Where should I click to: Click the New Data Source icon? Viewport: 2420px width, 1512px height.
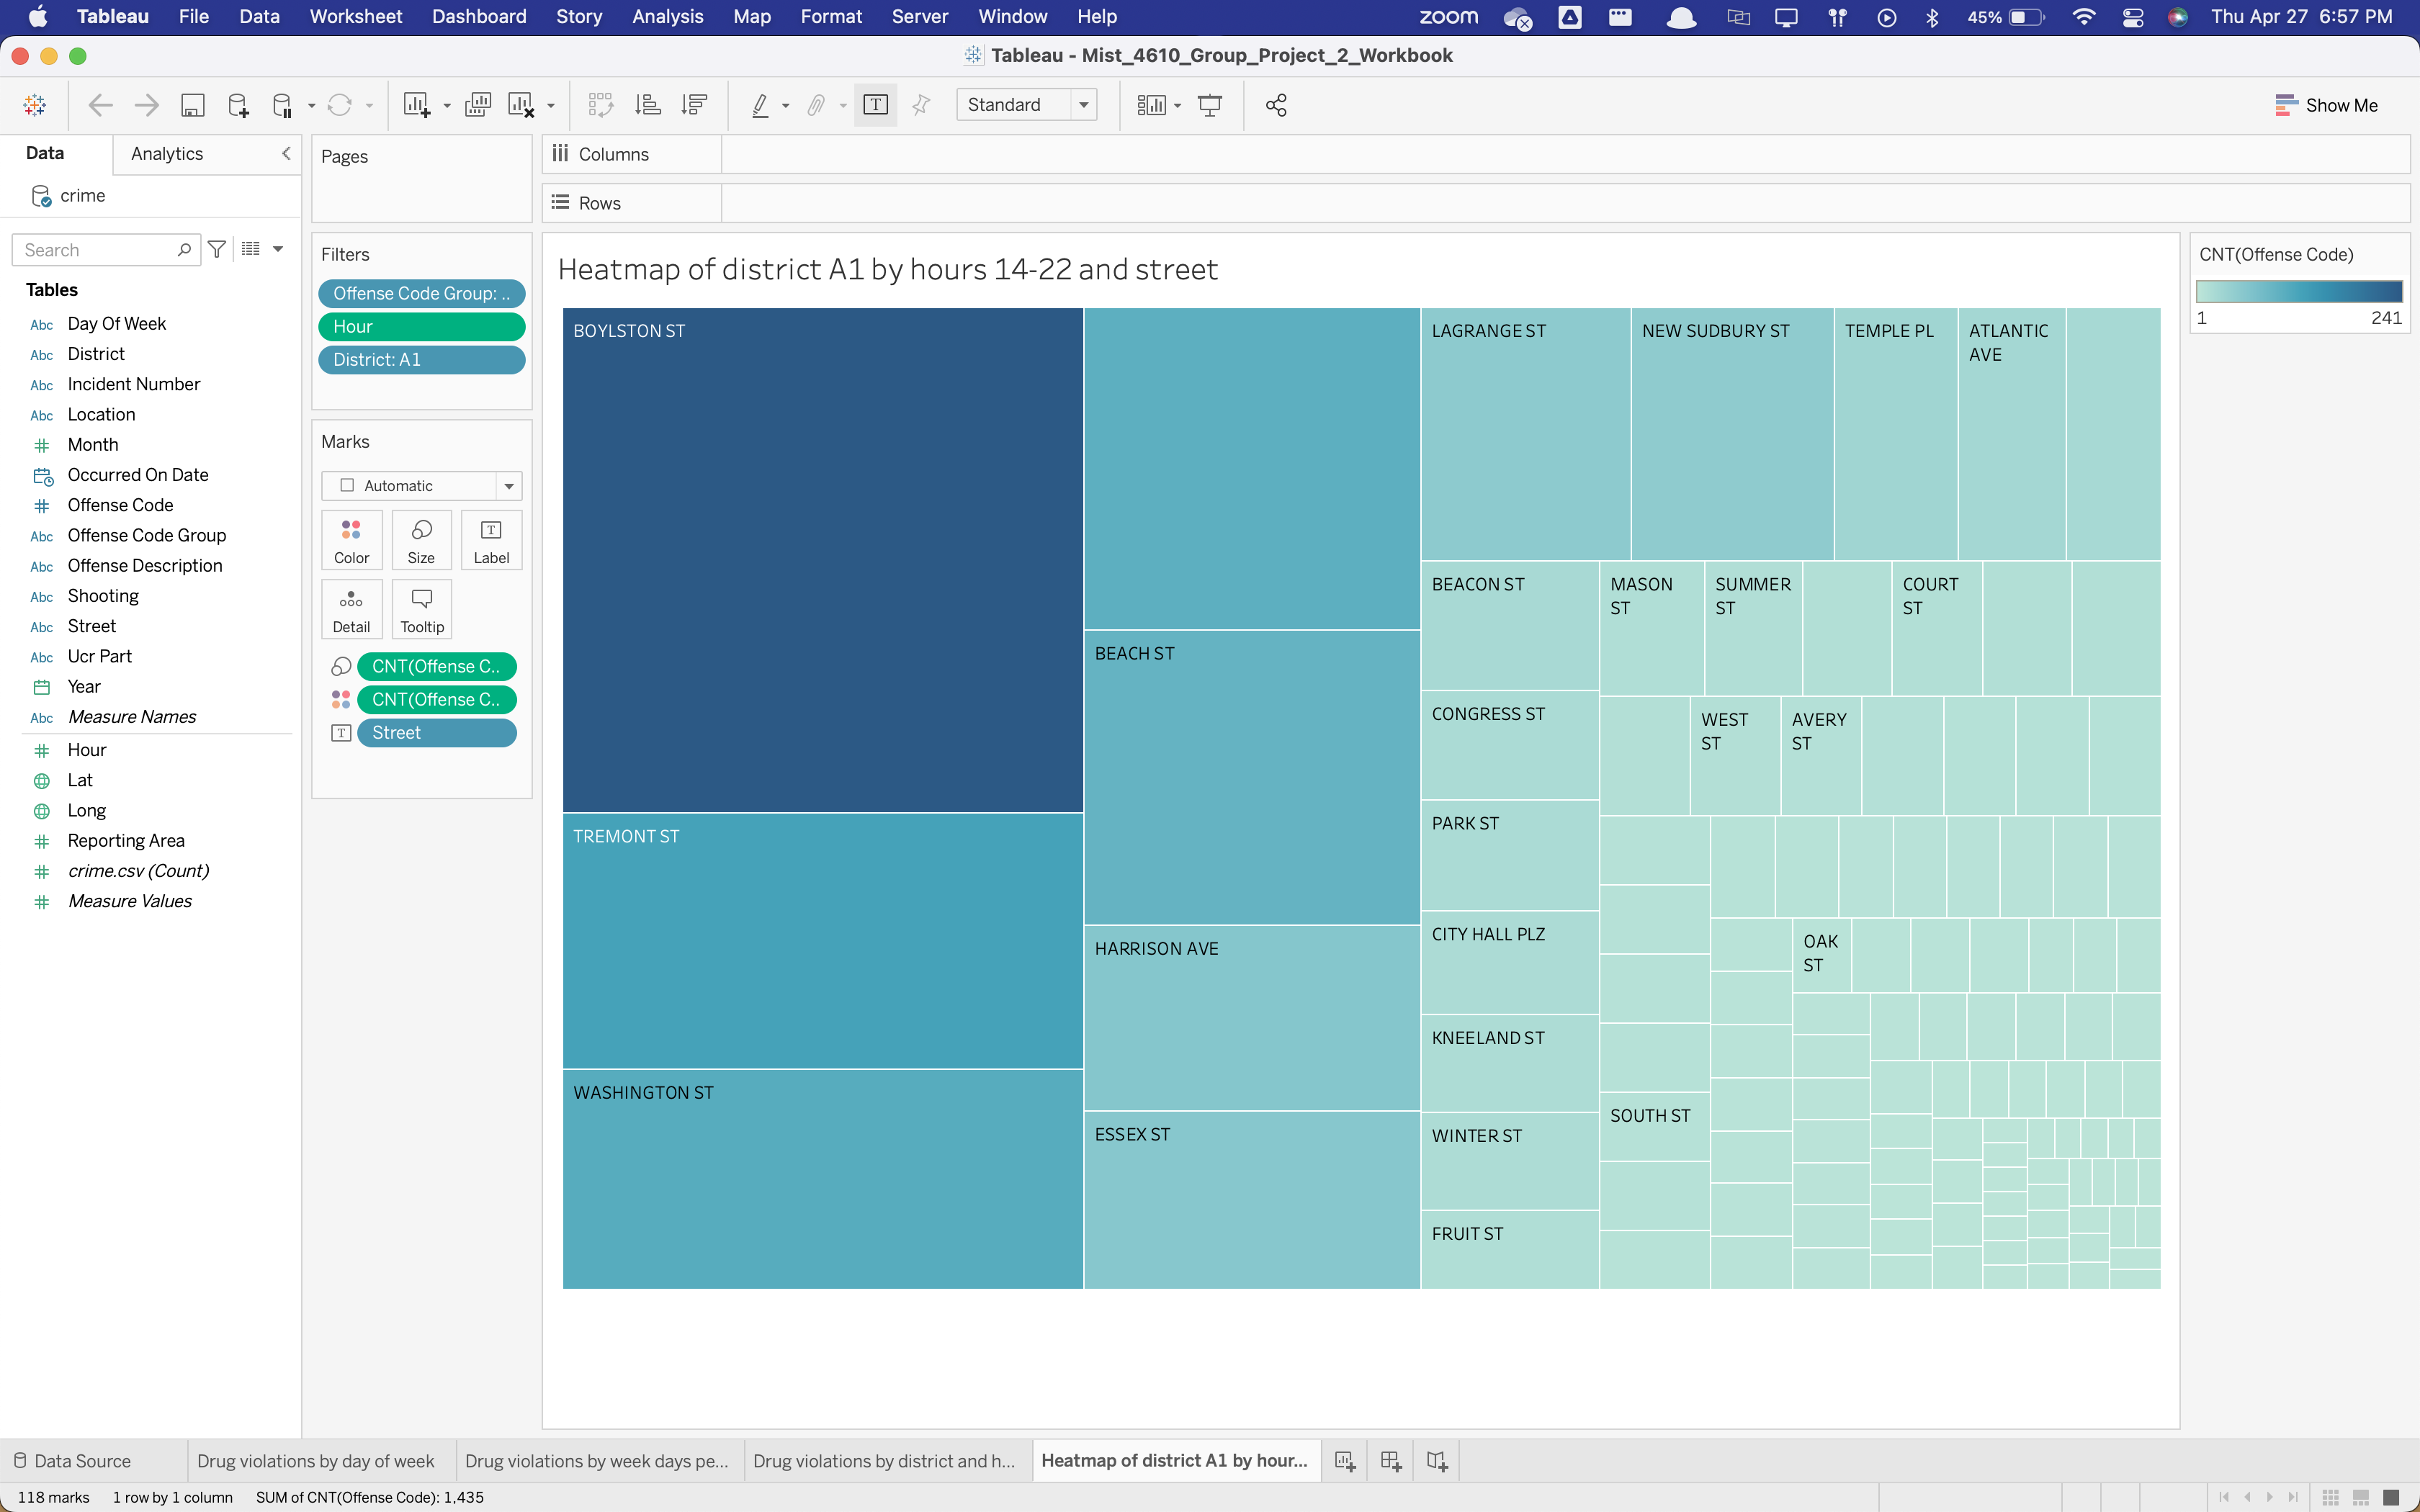click(238, 105)
